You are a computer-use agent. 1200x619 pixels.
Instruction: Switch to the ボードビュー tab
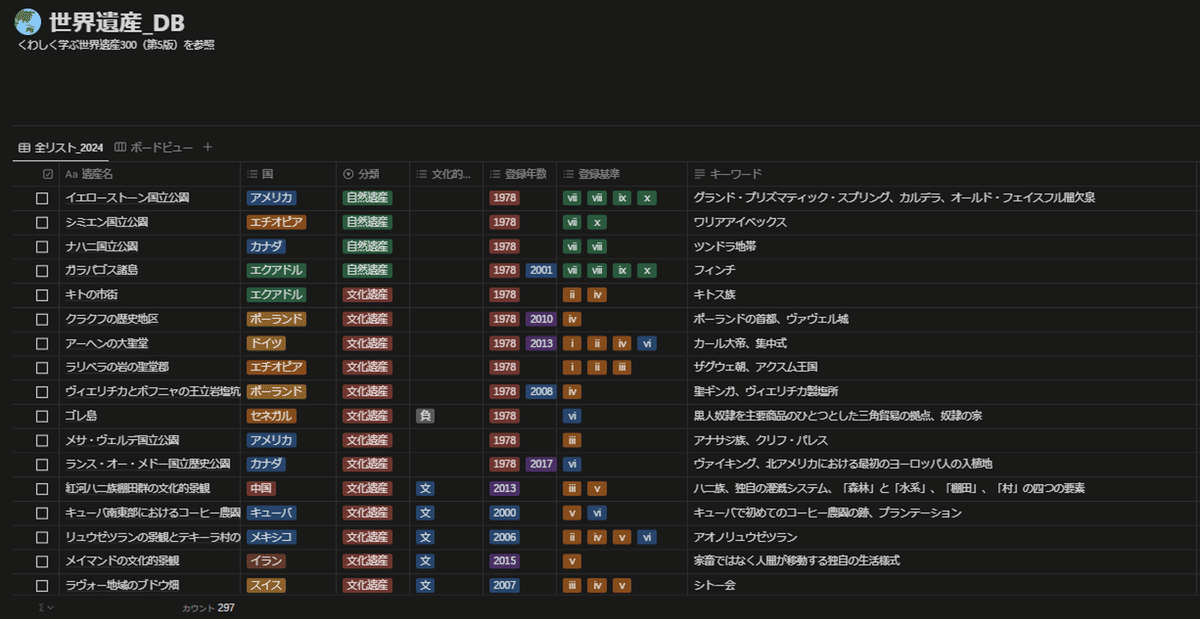(x=153, y=147)
